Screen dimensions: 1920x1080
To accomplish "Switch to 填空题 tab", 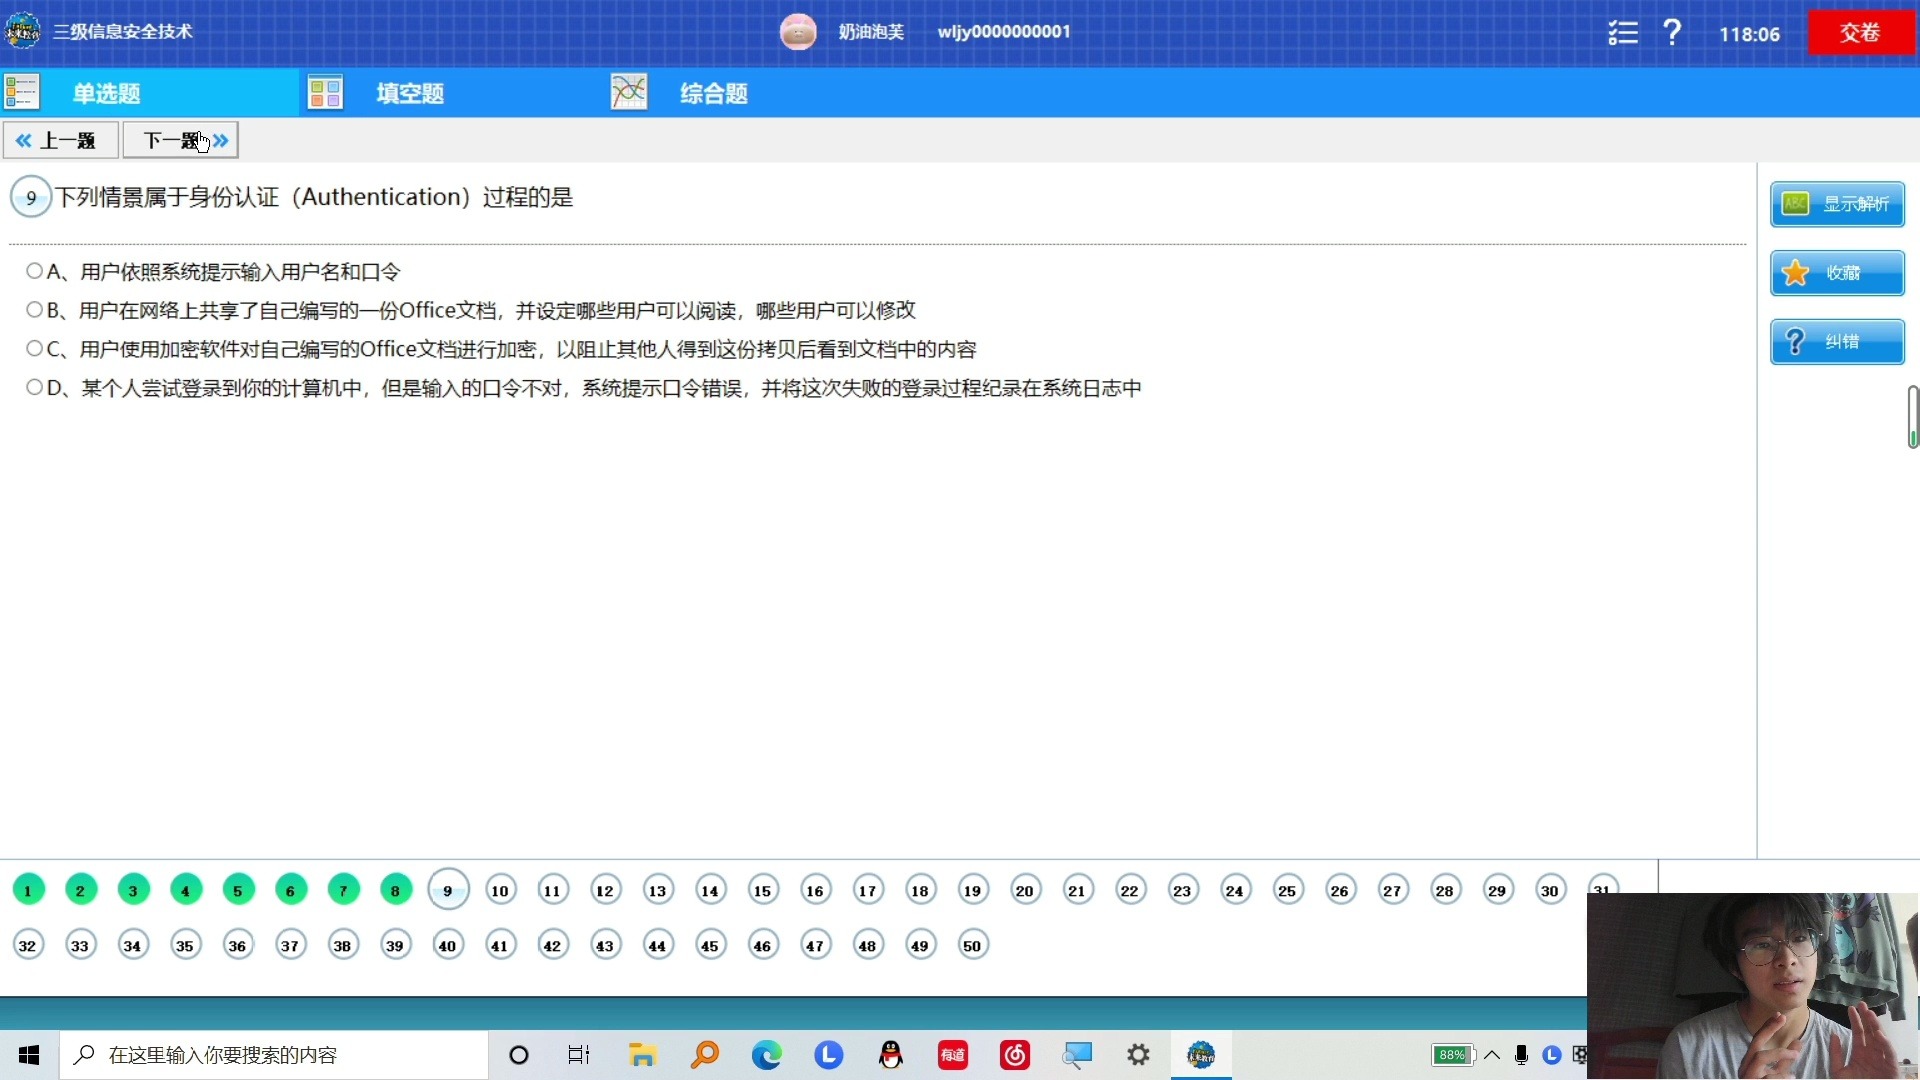I will tap(410, 93).
